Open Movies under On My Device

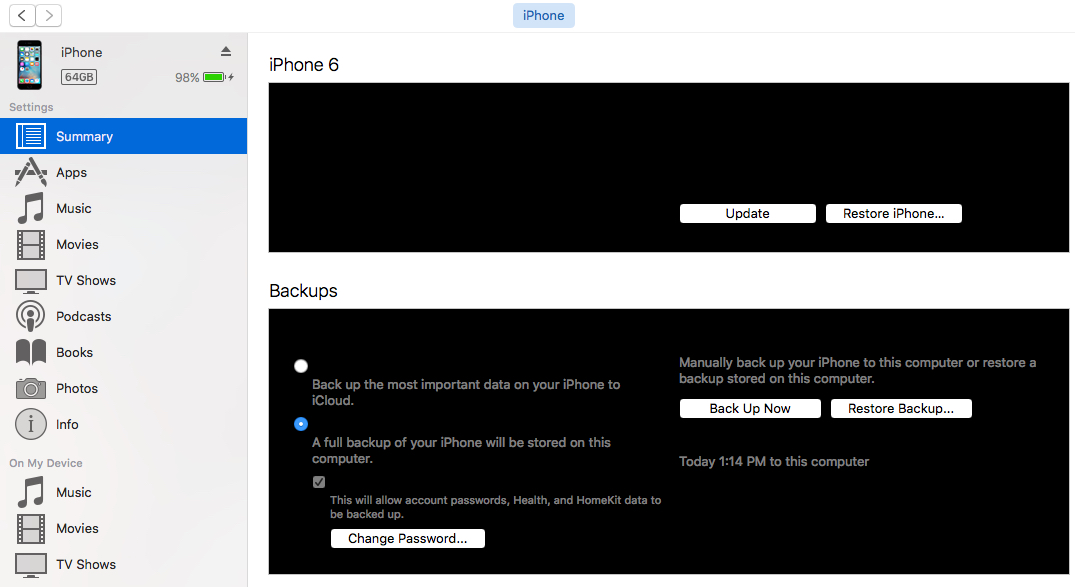pyautogui.click(x=123, y=528)
